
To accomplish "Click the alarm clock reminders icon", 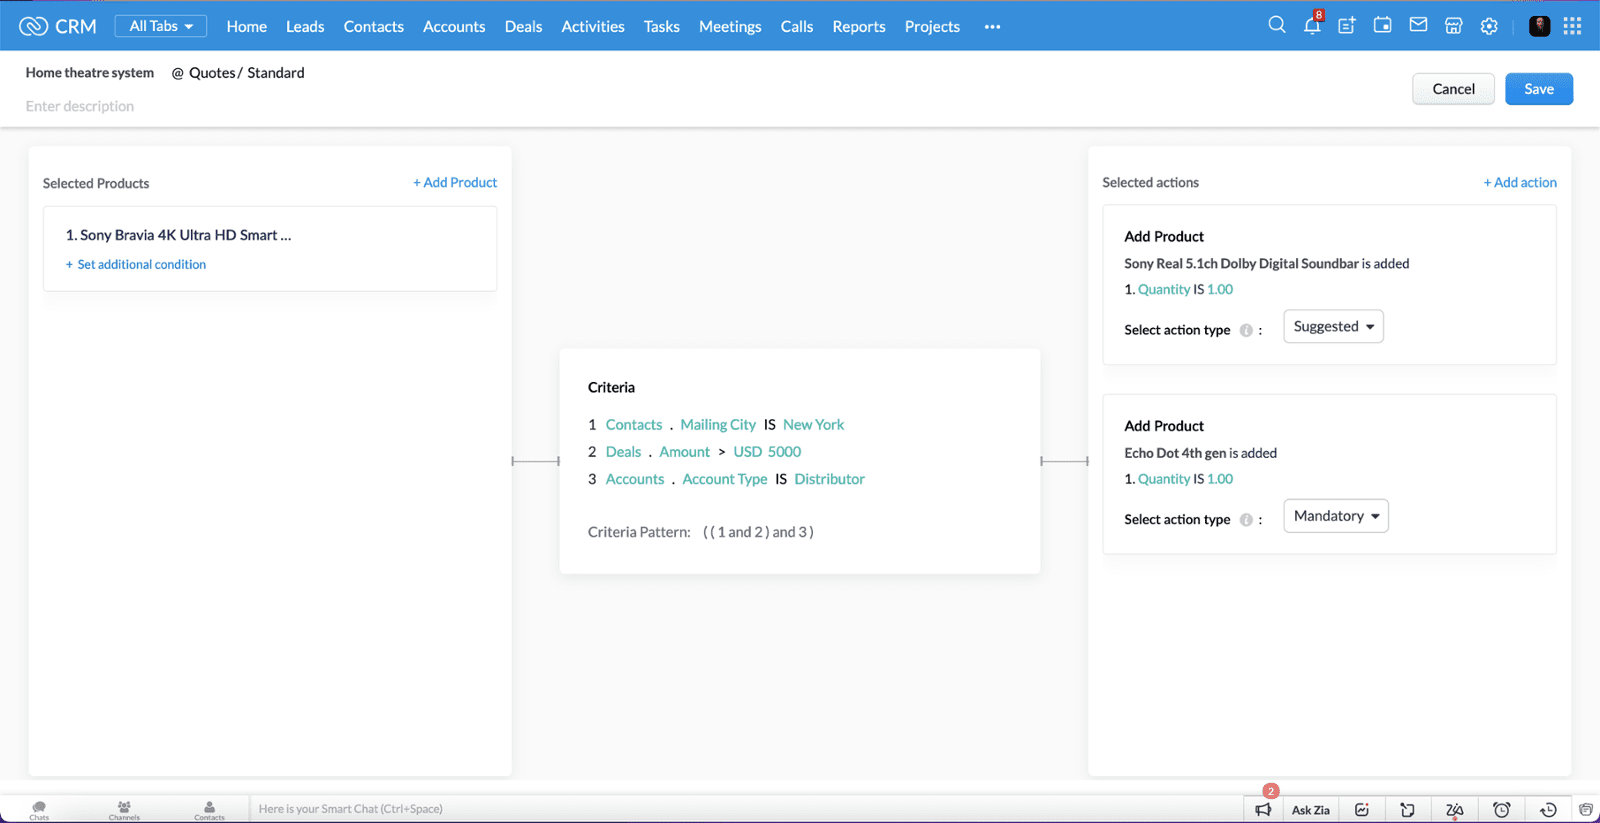I will point(1501,810).
